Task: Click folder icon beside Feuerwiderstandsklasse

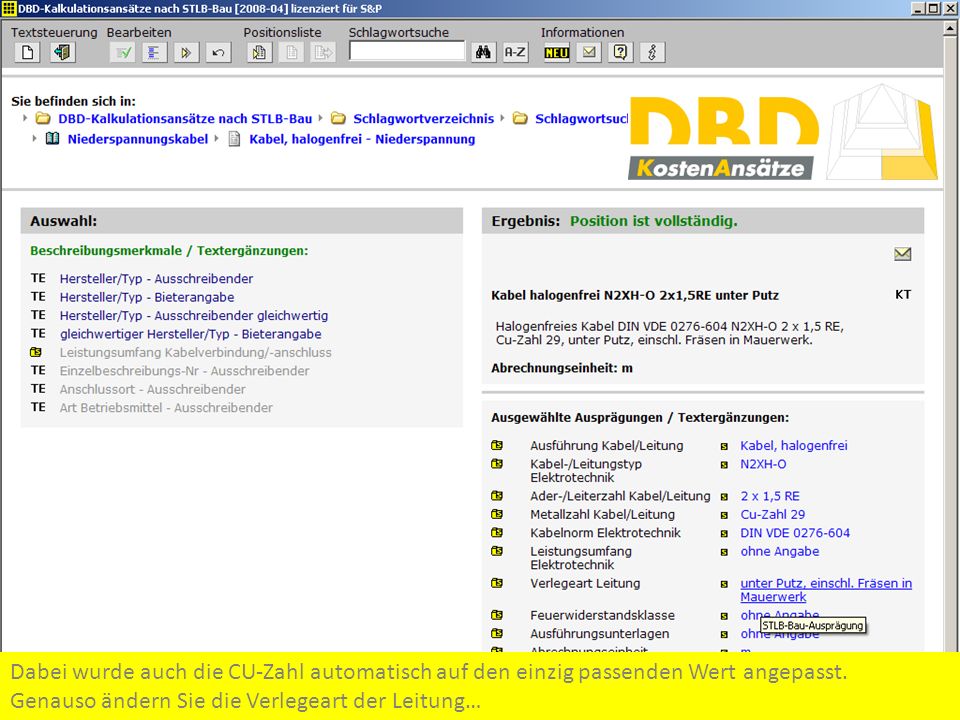Action: tap(497, 615)
